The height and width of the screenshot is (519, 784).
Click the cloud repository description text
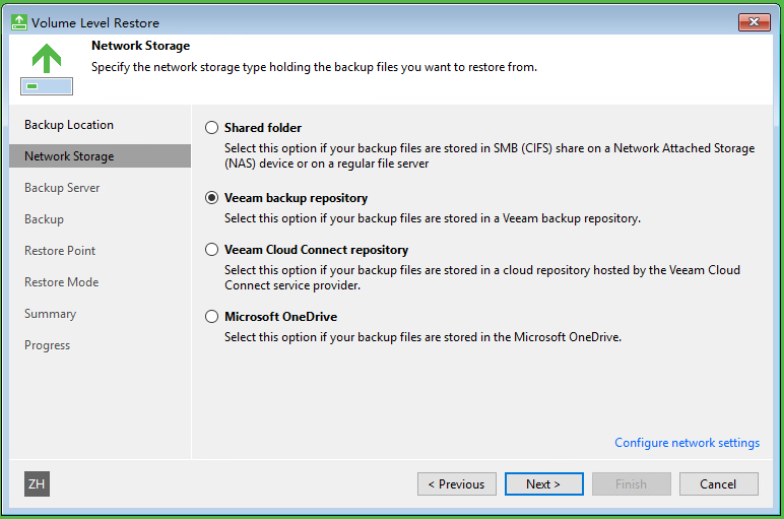[x=482, y=278]
